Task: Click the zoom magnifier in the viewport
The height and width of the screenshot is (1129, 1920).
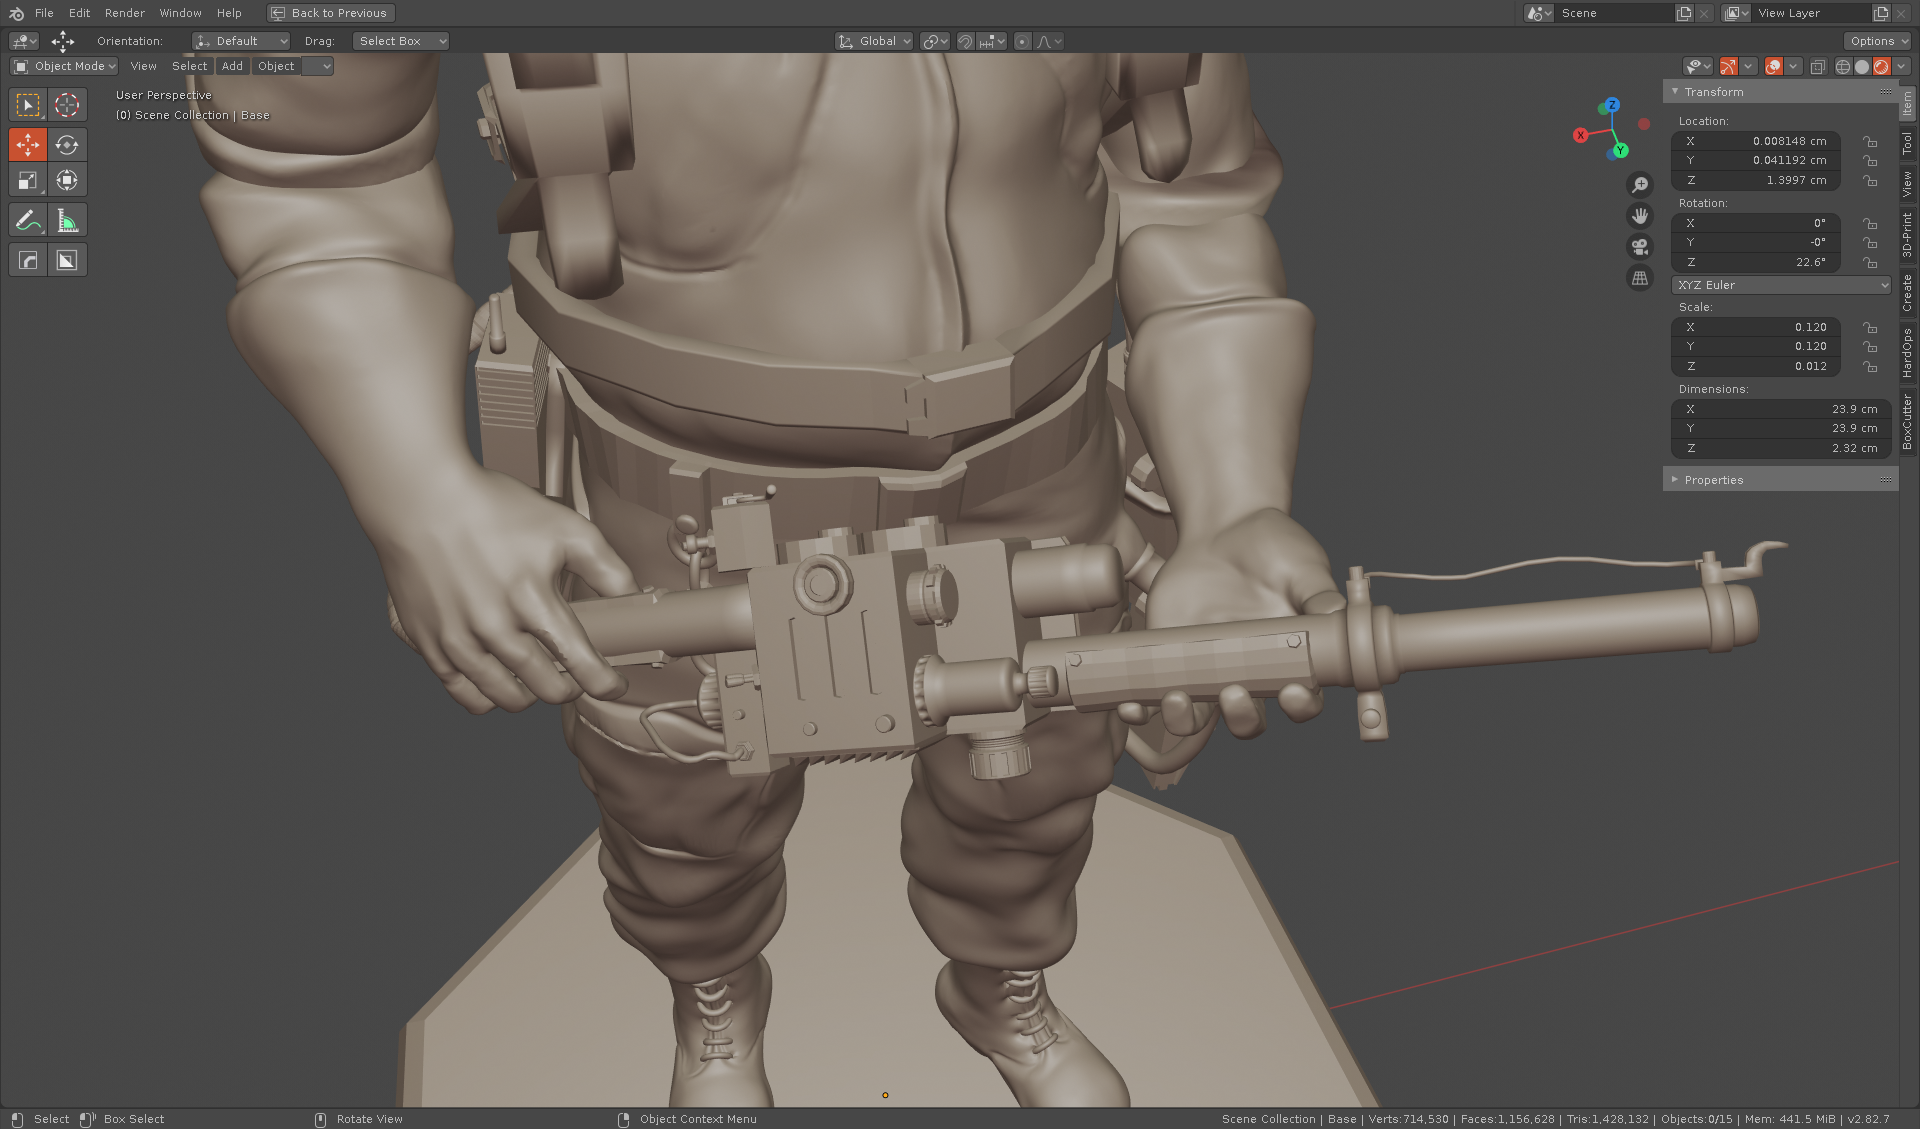Action: coord(1640,184)
